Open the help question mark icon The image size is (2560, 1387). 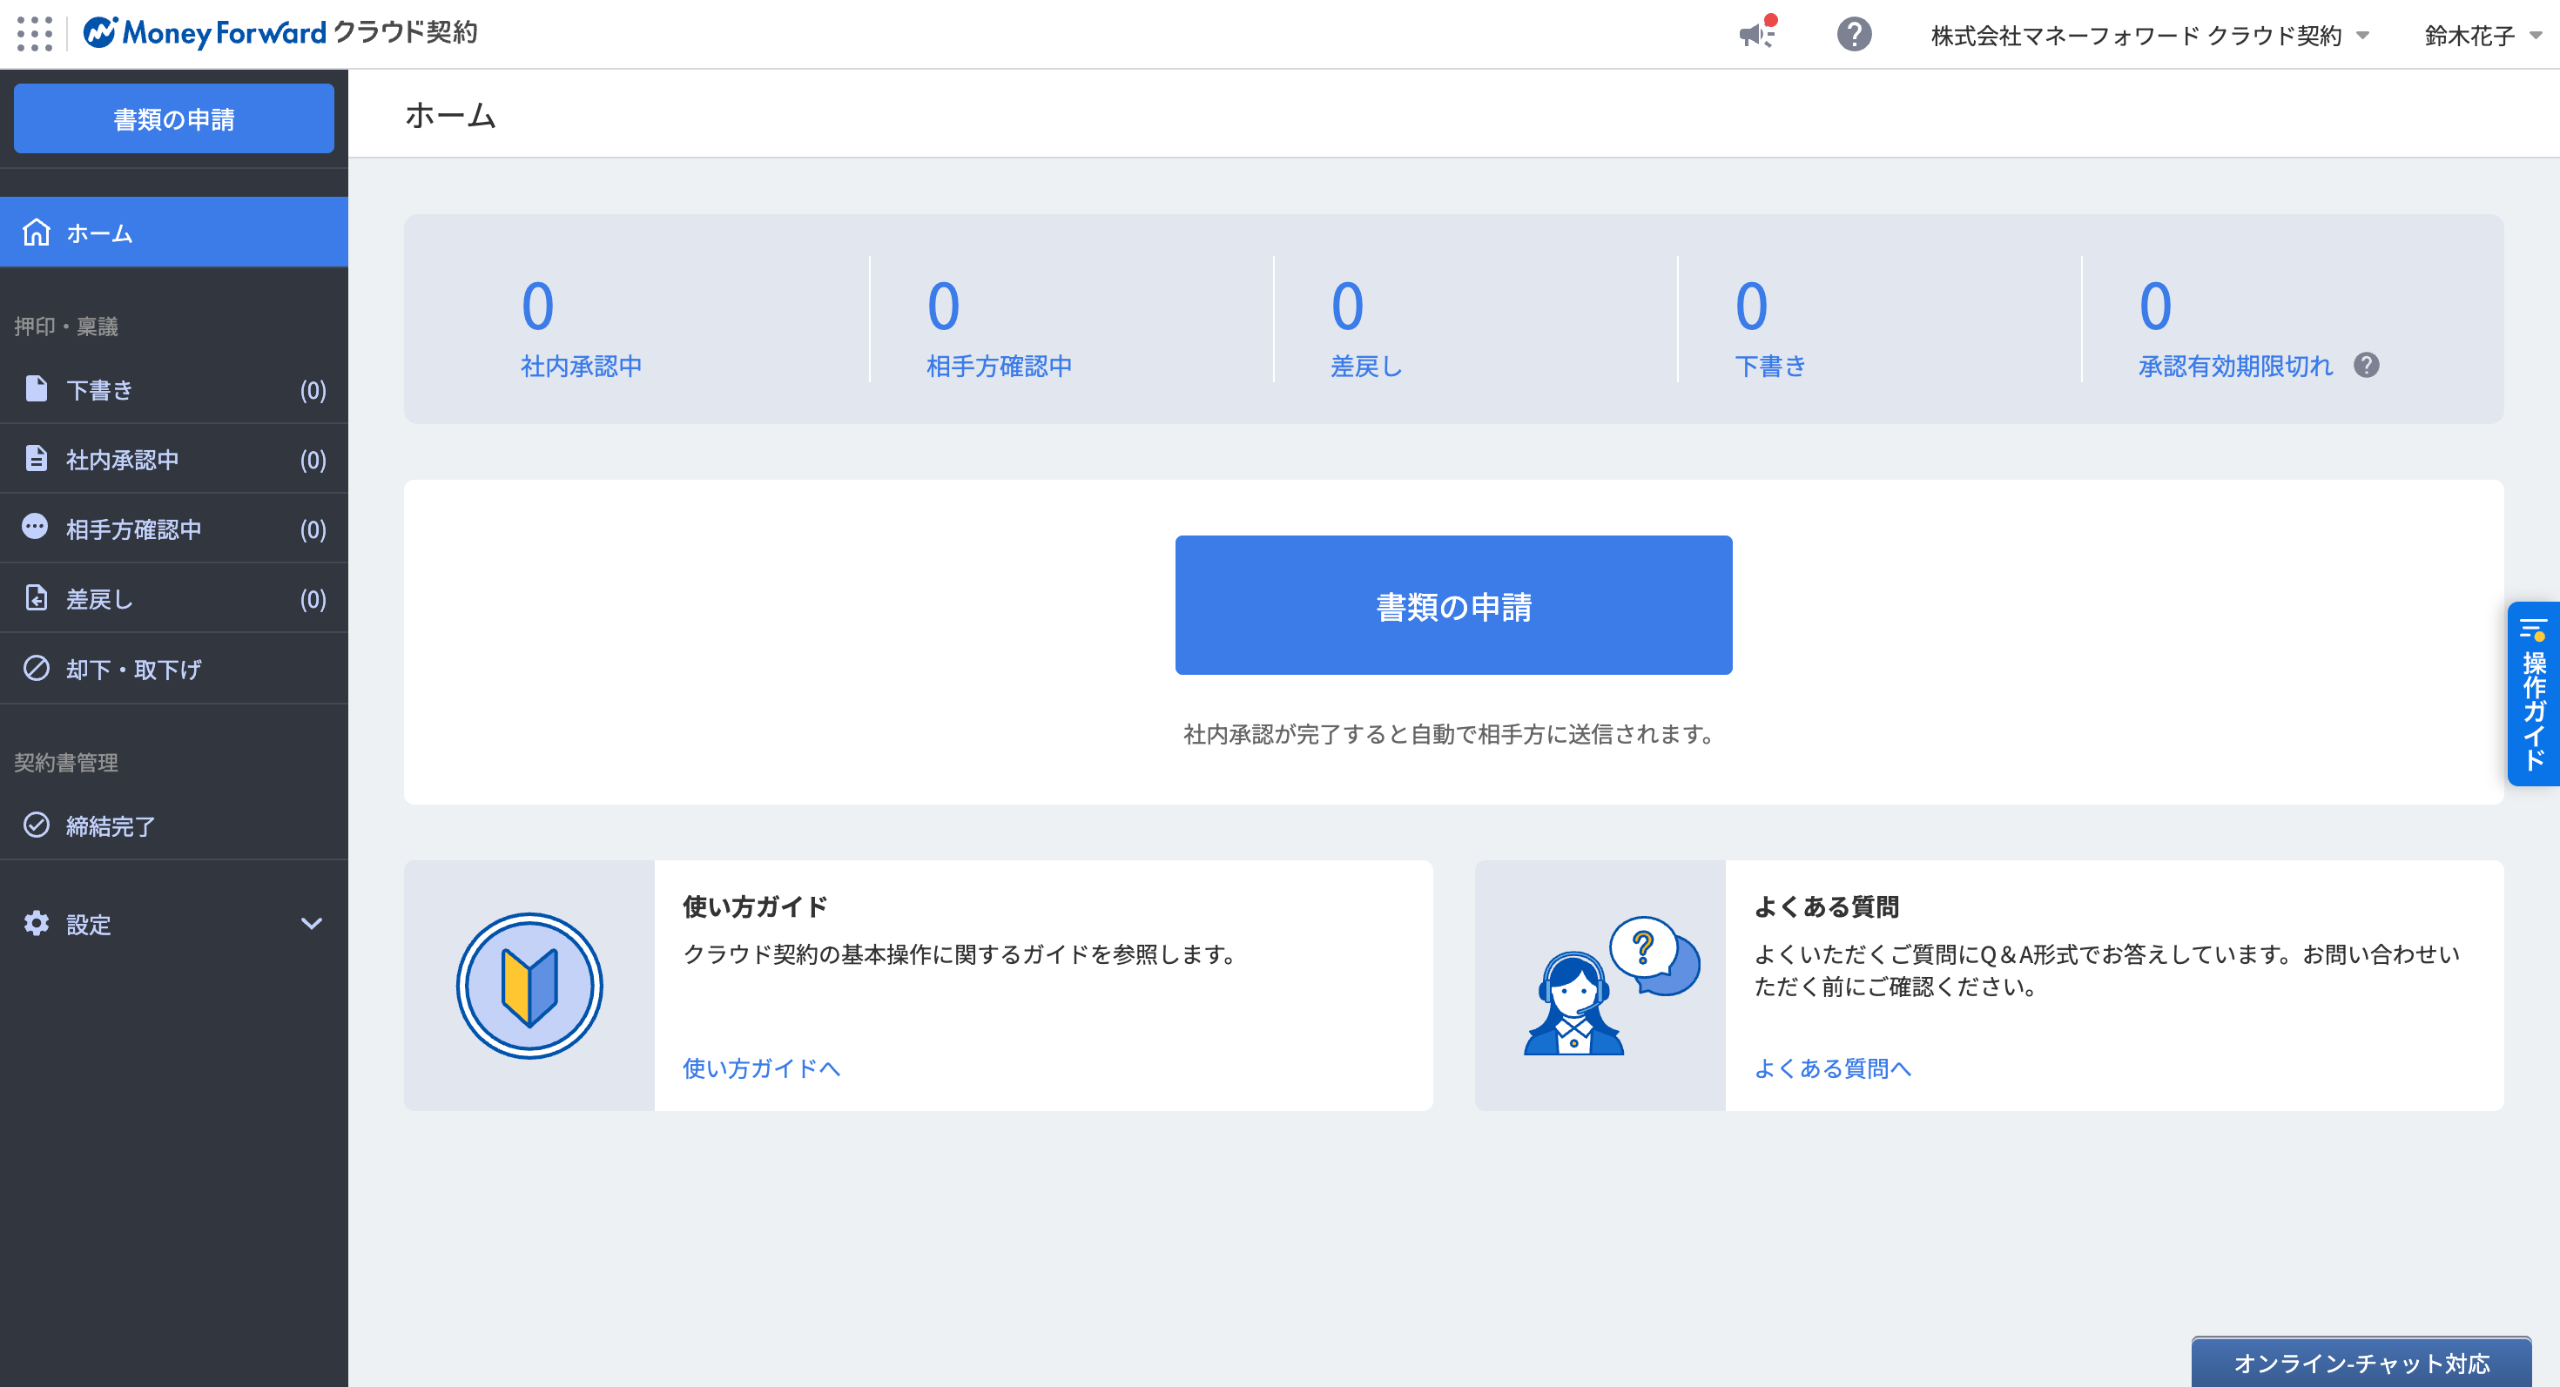click(1854, 35)
